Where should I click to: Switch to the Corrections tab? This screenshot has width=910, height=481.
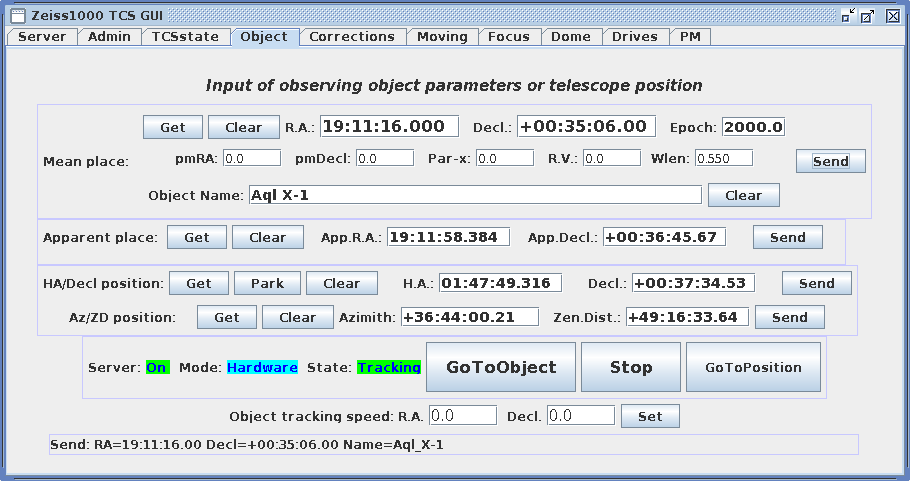pyautogui.click(x=351, y=37)
